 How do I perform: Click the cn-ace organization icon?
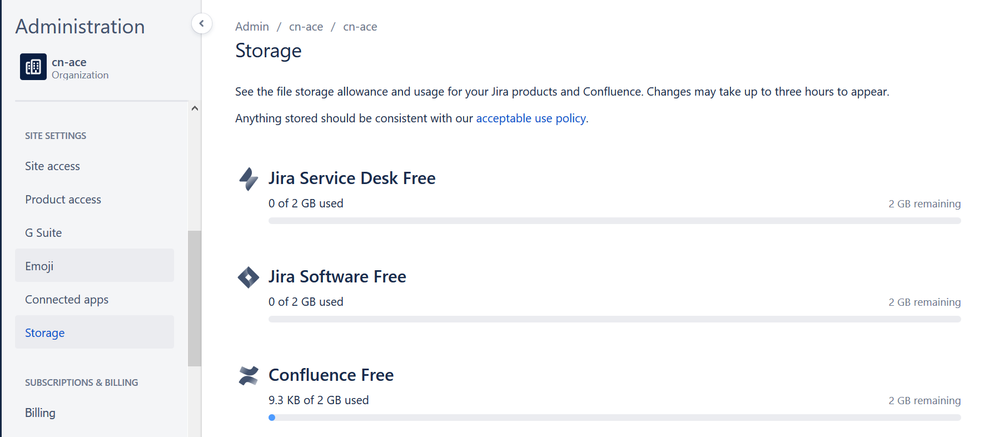(x=33, y=67)
